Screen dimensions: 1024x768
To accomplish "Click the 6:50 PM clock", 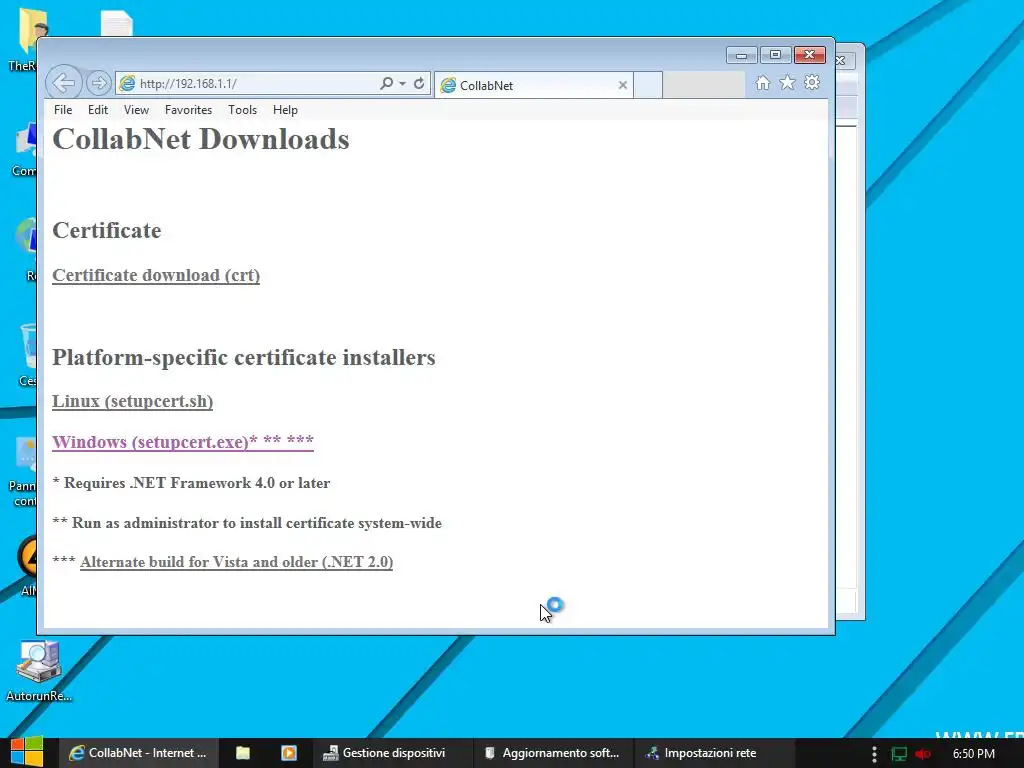I will pyautogui.click(x=974, y=754).
